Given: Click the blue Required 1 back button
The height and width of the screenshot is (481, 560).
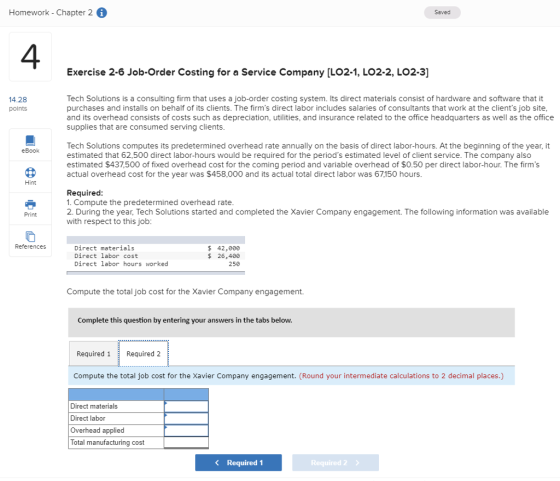Looking at the screenshot, I should coord(238,462).
